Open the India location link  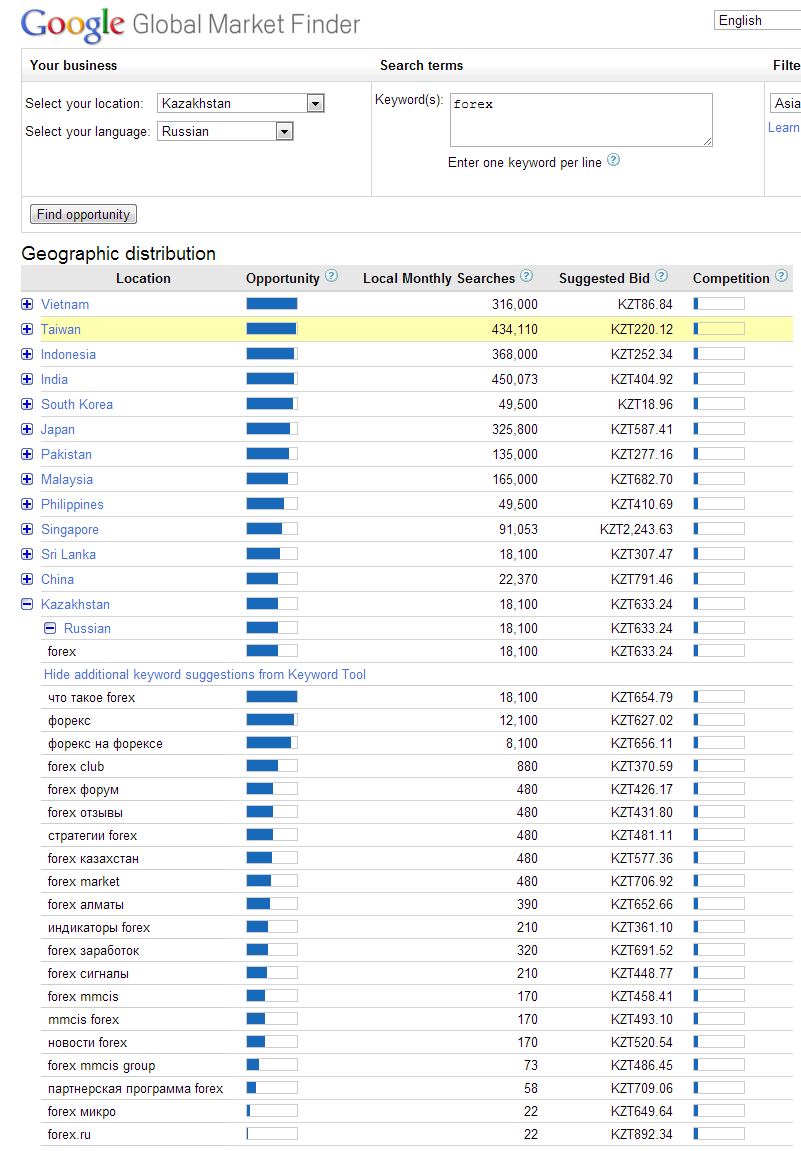click(x=54, y=379)
